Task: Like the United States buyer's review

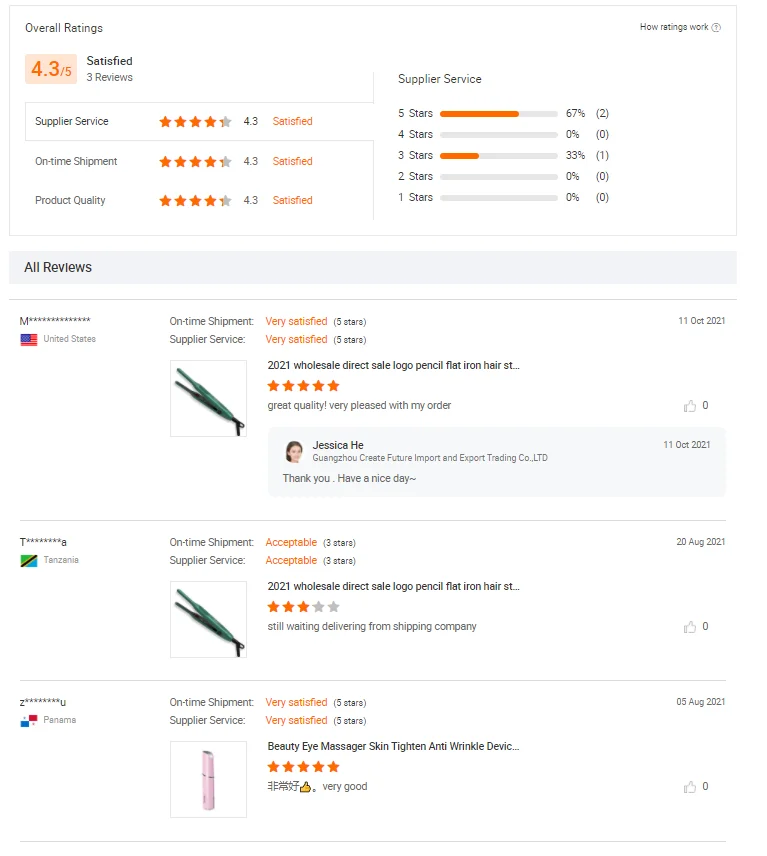Action: 690,406
